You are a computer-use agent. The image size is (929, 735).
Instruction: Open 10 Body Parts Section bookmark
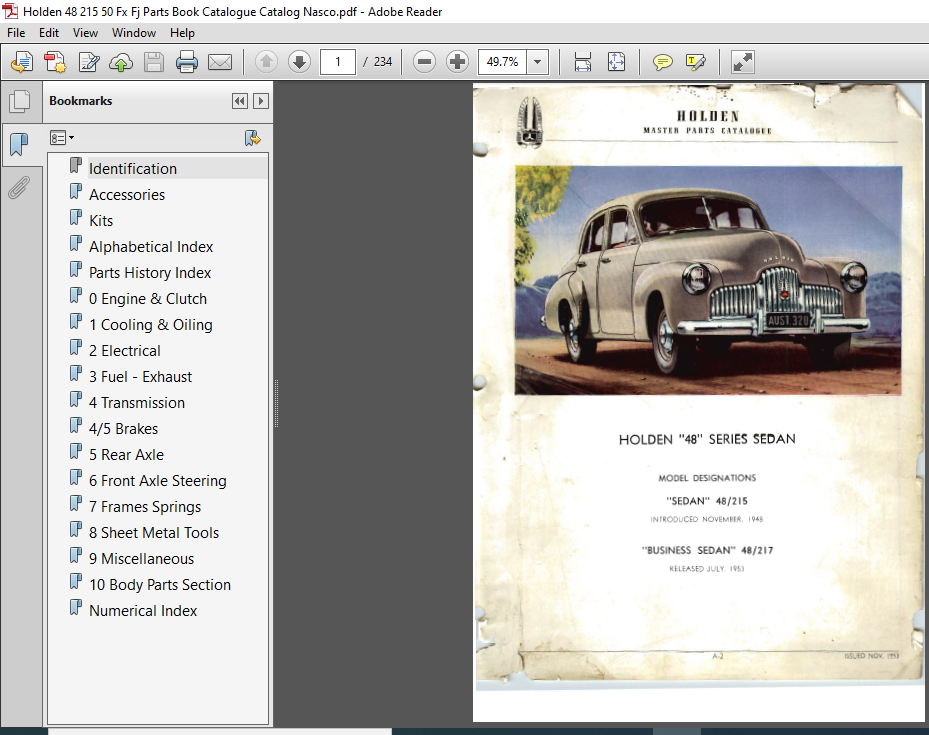(x=160, y=586)
